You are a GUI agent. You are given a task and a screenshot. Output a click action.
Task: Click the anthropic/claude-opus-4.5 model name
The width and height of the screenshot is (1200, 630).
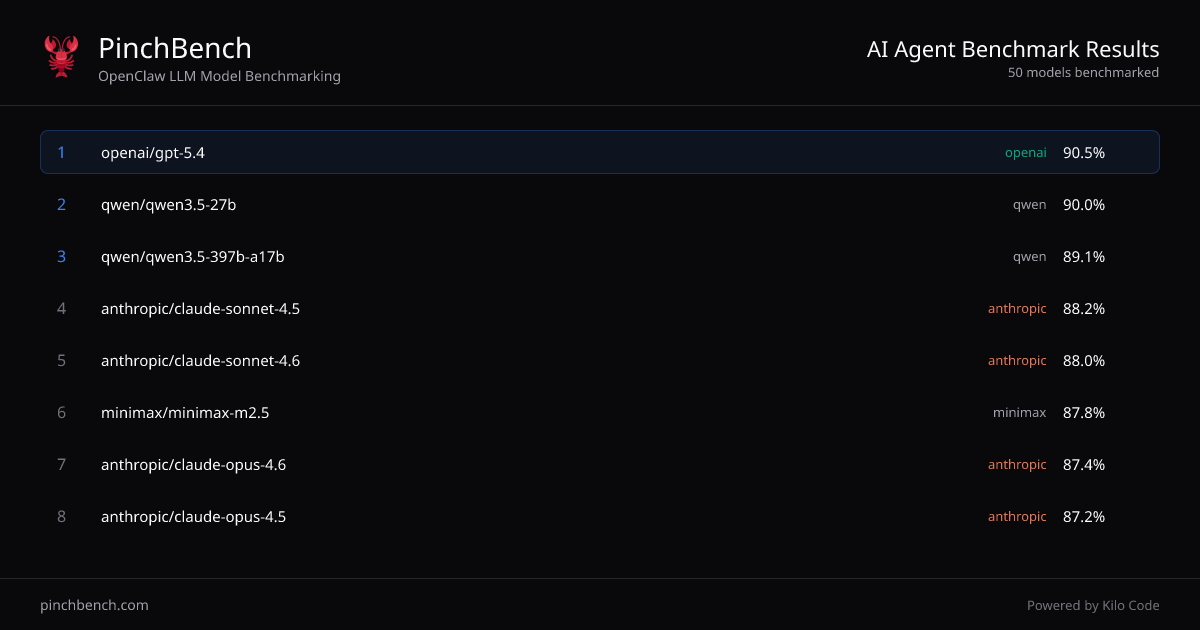pyautogui.click(x=193, y=517)
